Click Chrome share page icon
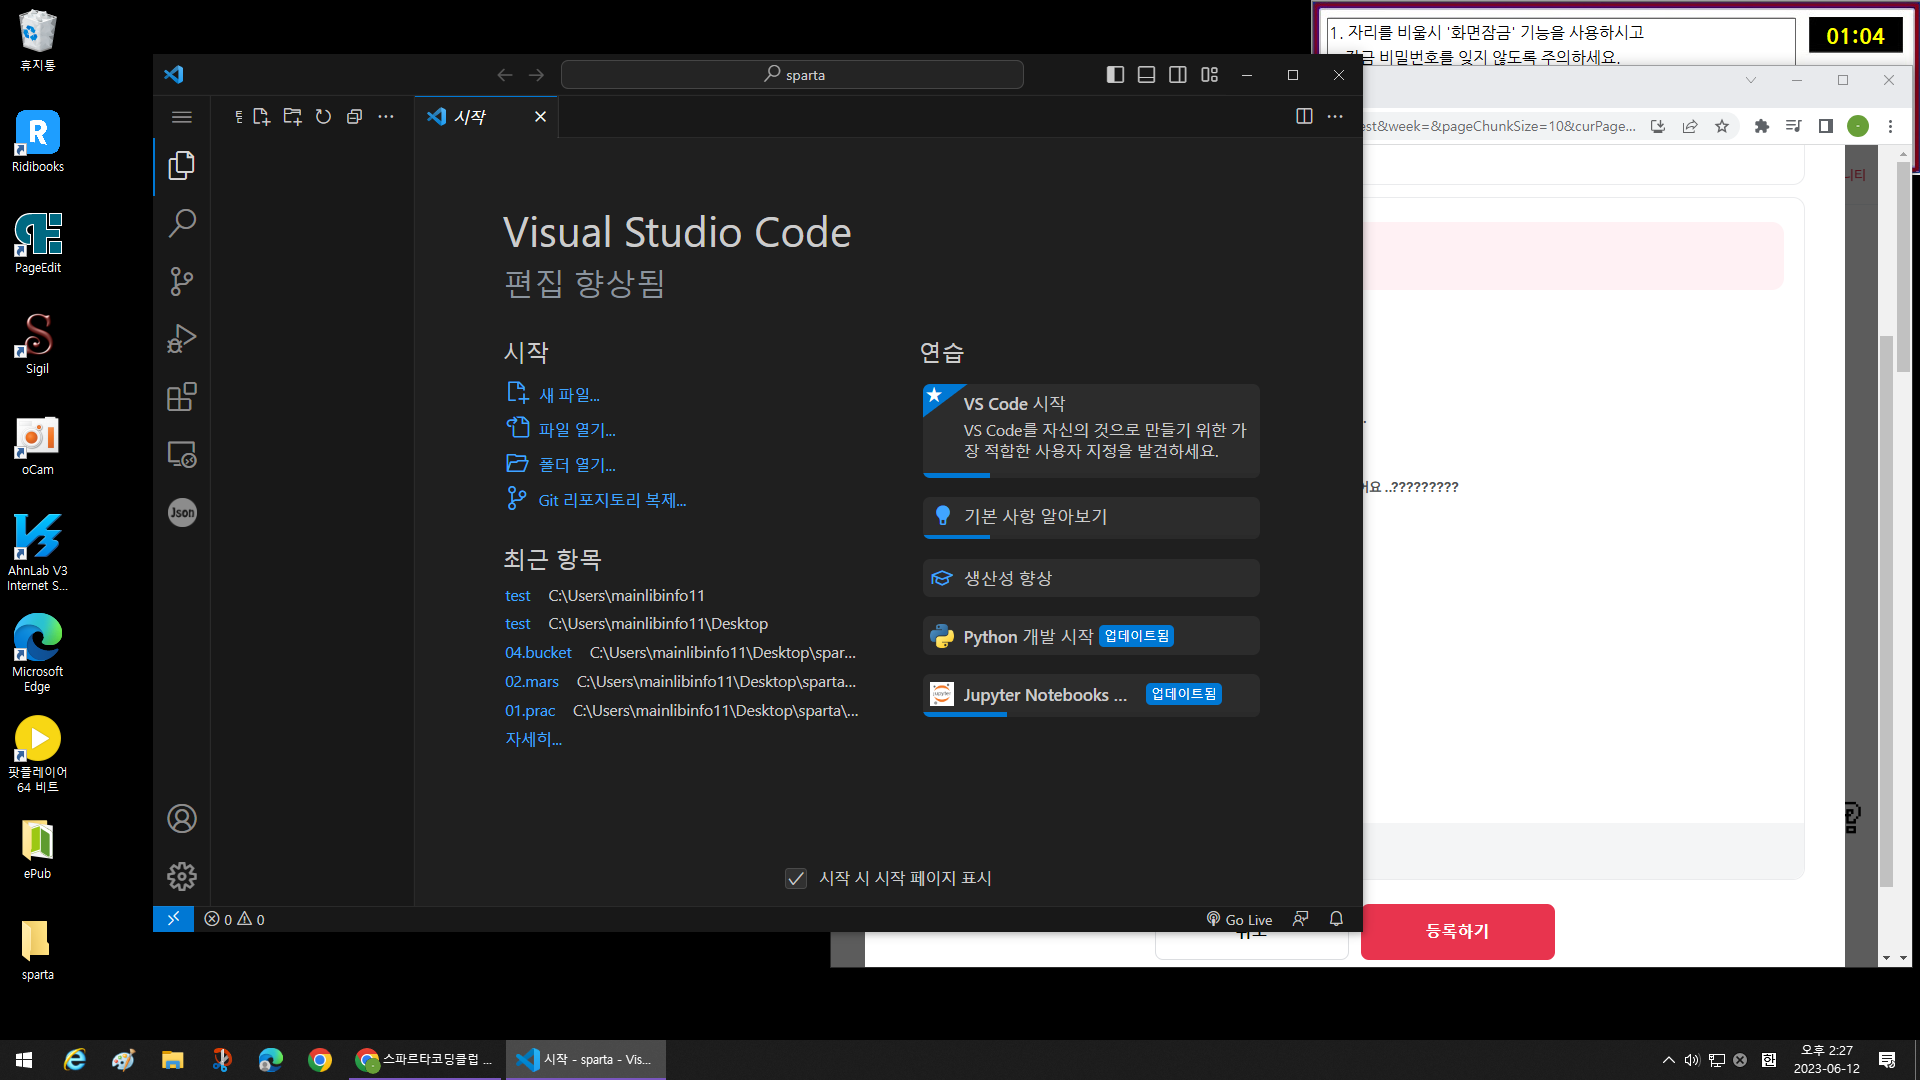 pyautogui.click(x=1690, y=126)
